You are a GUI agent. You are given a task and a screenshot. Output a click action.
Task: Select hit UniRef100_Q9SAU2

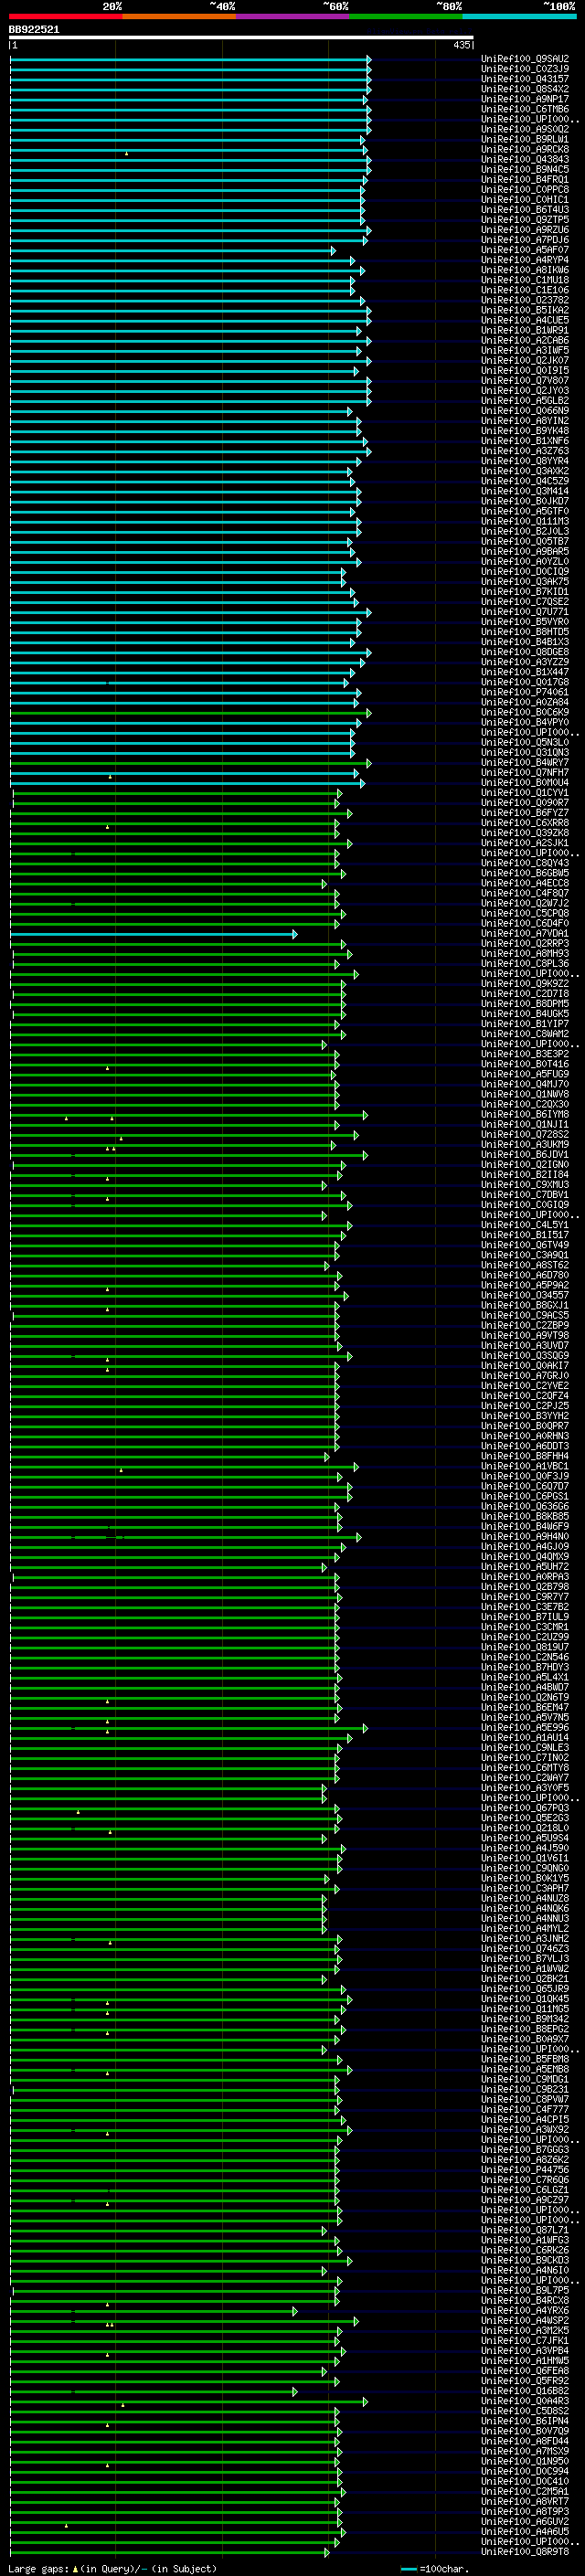pyautogui.click(x=525, y=59)
